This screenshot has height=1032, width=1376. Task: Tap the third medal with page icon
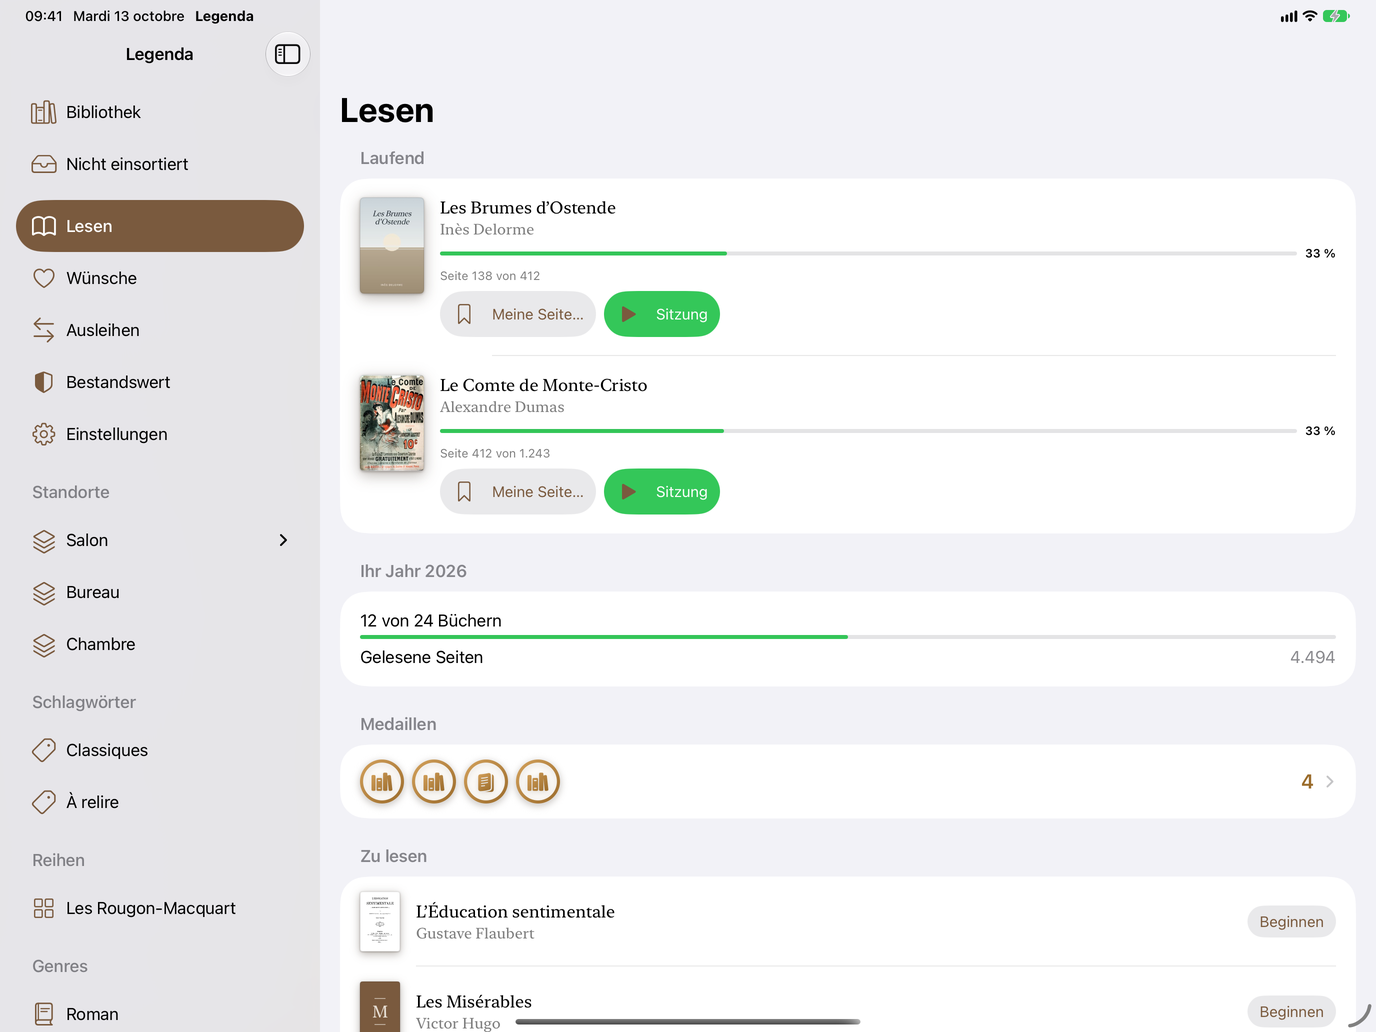pyautogui.click(x=486, y=782)
